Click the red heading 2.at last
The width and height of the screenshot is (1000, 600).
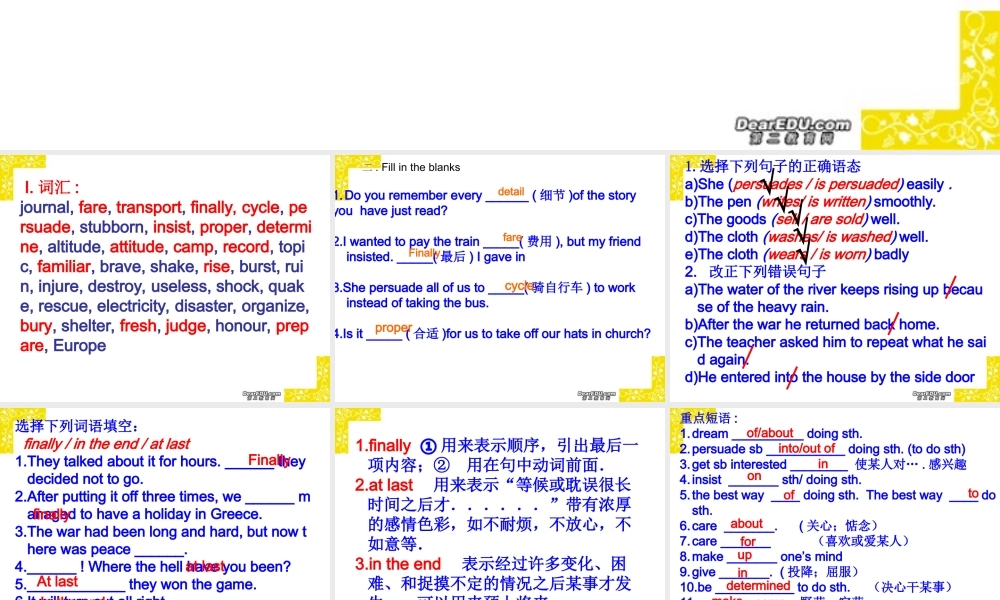pos(384,485)
